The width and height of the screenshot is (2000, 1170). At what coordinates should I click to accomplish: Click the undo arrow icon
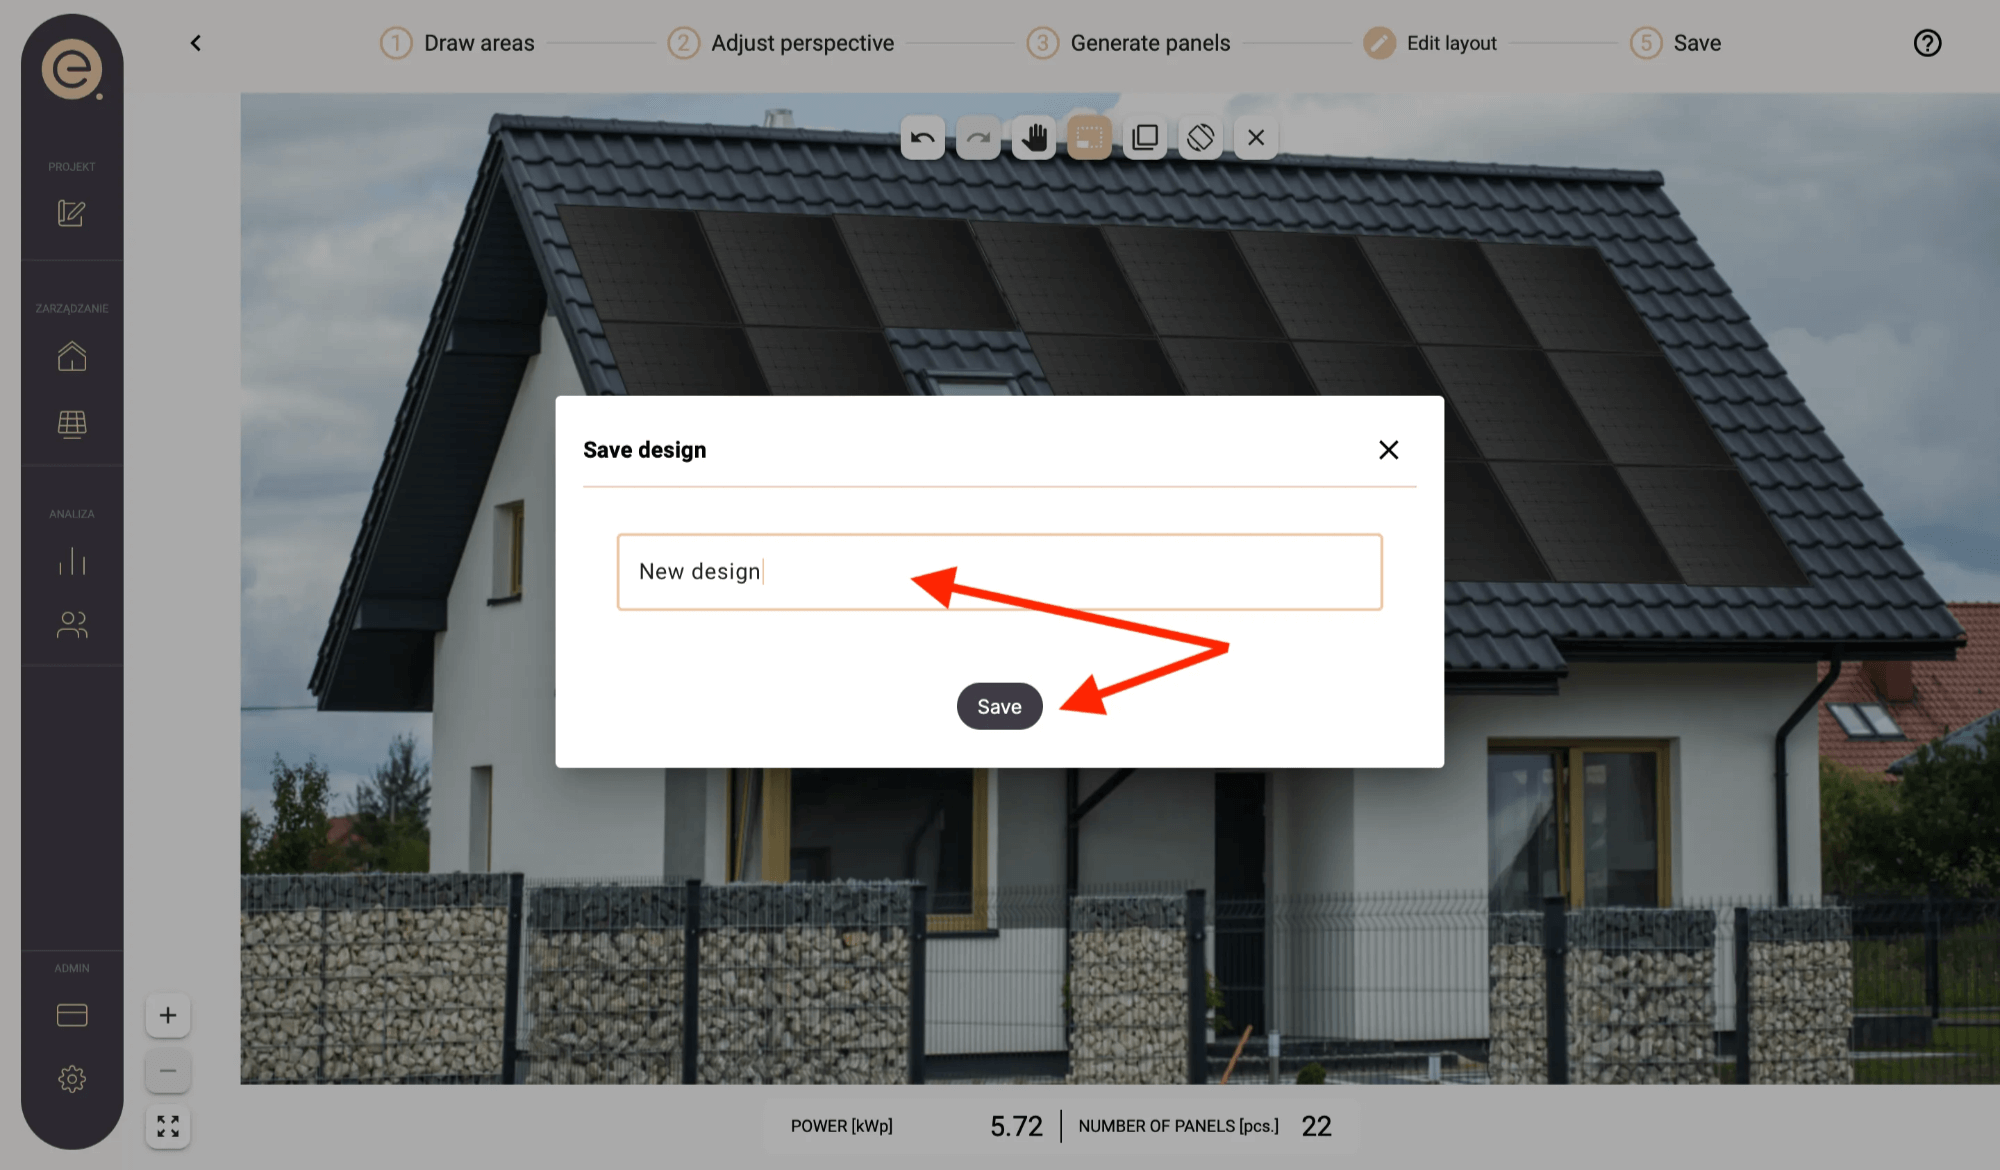point(921,135)
